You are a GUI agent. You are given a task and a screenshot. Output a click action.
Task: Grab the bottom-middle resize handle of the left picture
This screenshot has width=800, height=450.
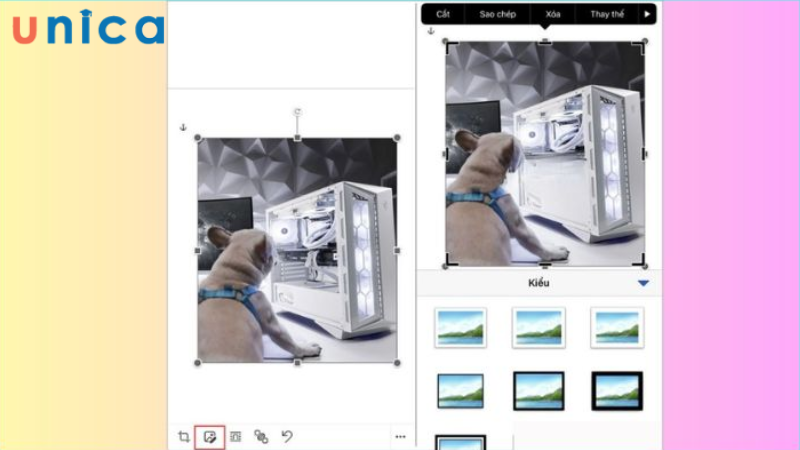coord(297,363)
